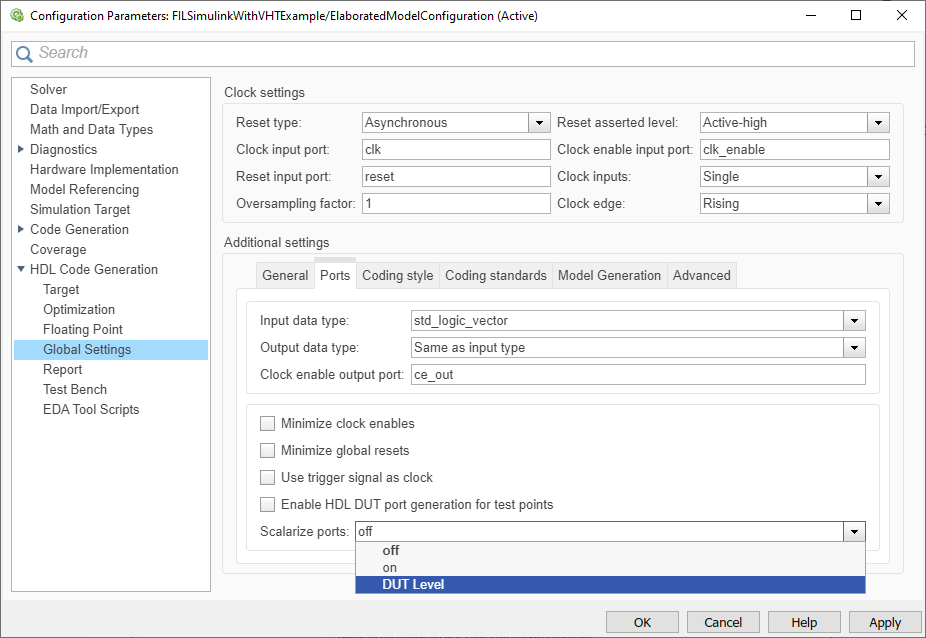Select the Code Generation category label
Screen dimensions: 926x638
pos(79,229)
